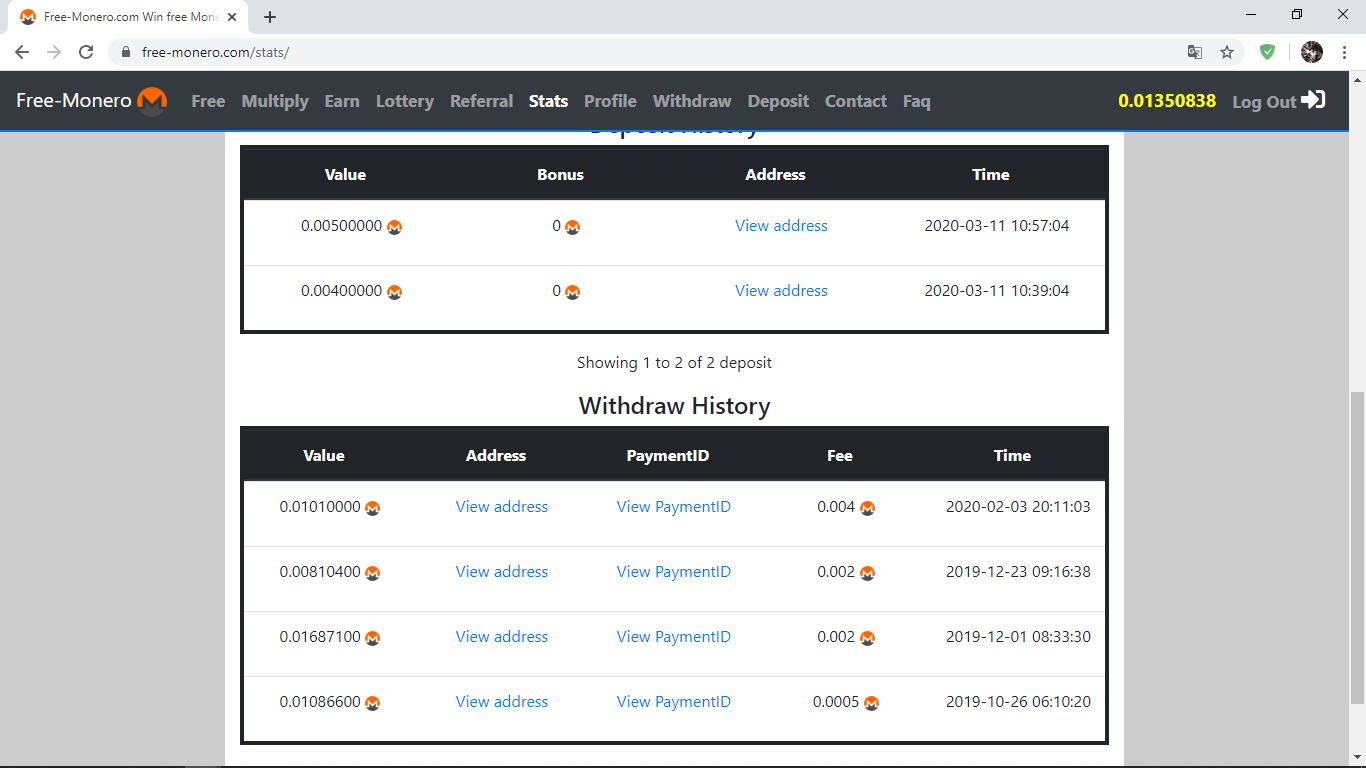Click 'Showing 1 to 2 of 2 deposit' text
The width and height of the screenshot is (1366, 768).
pos(675,362)
